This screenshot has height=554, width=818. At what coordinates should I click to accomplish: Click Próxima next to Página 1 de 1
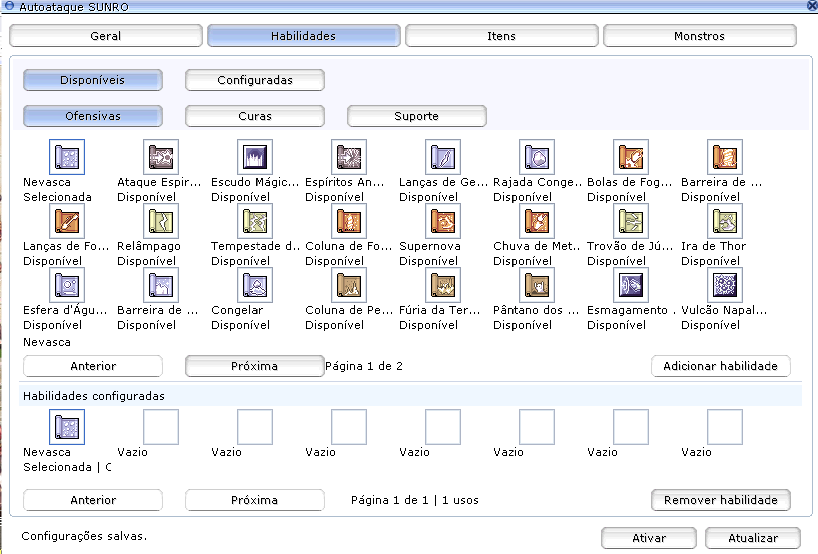(255, 500)
